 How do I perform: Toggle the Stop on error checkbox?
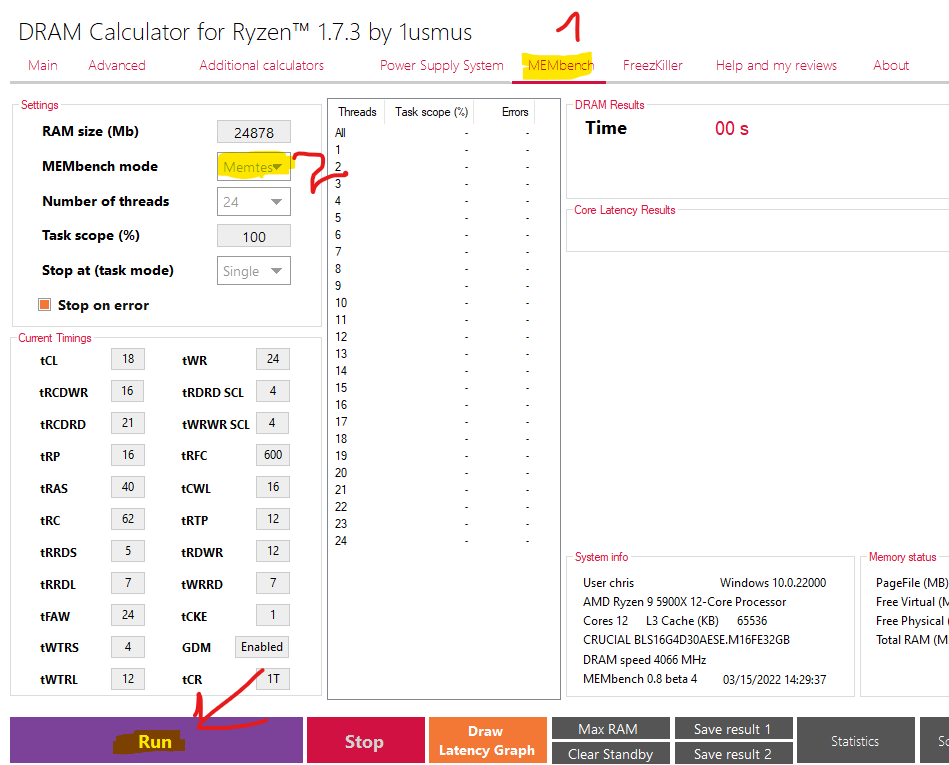click(x=45, y=304)
